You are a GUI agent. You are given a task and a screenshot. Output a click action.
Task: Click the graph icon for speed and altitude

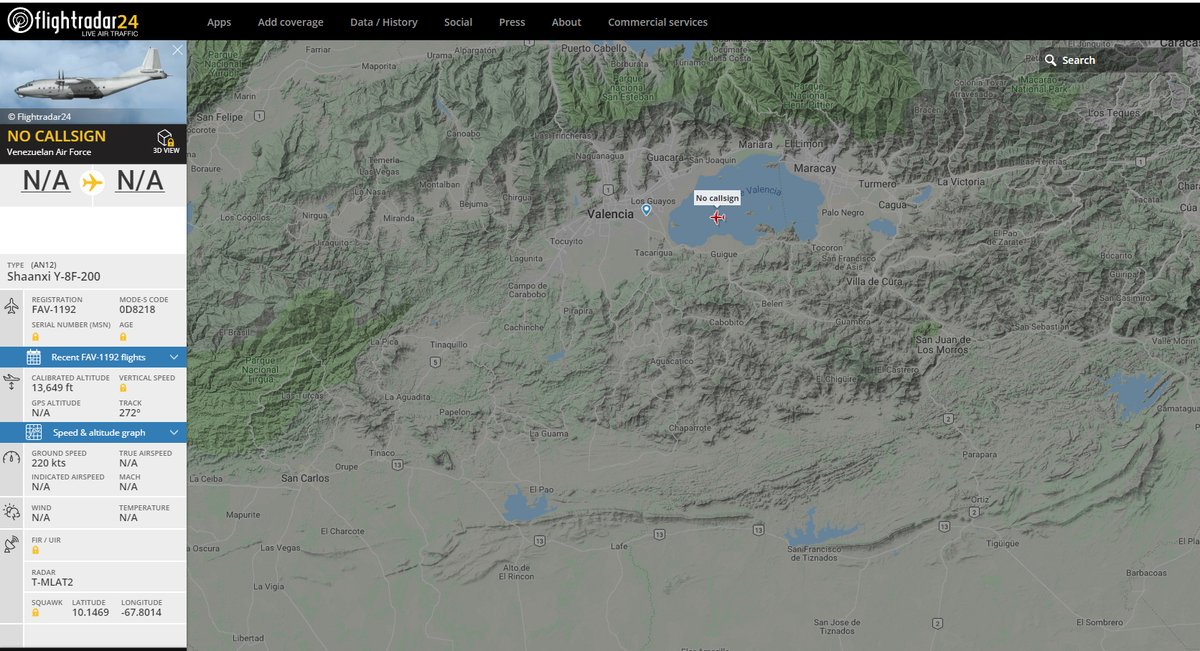point(33,432)
